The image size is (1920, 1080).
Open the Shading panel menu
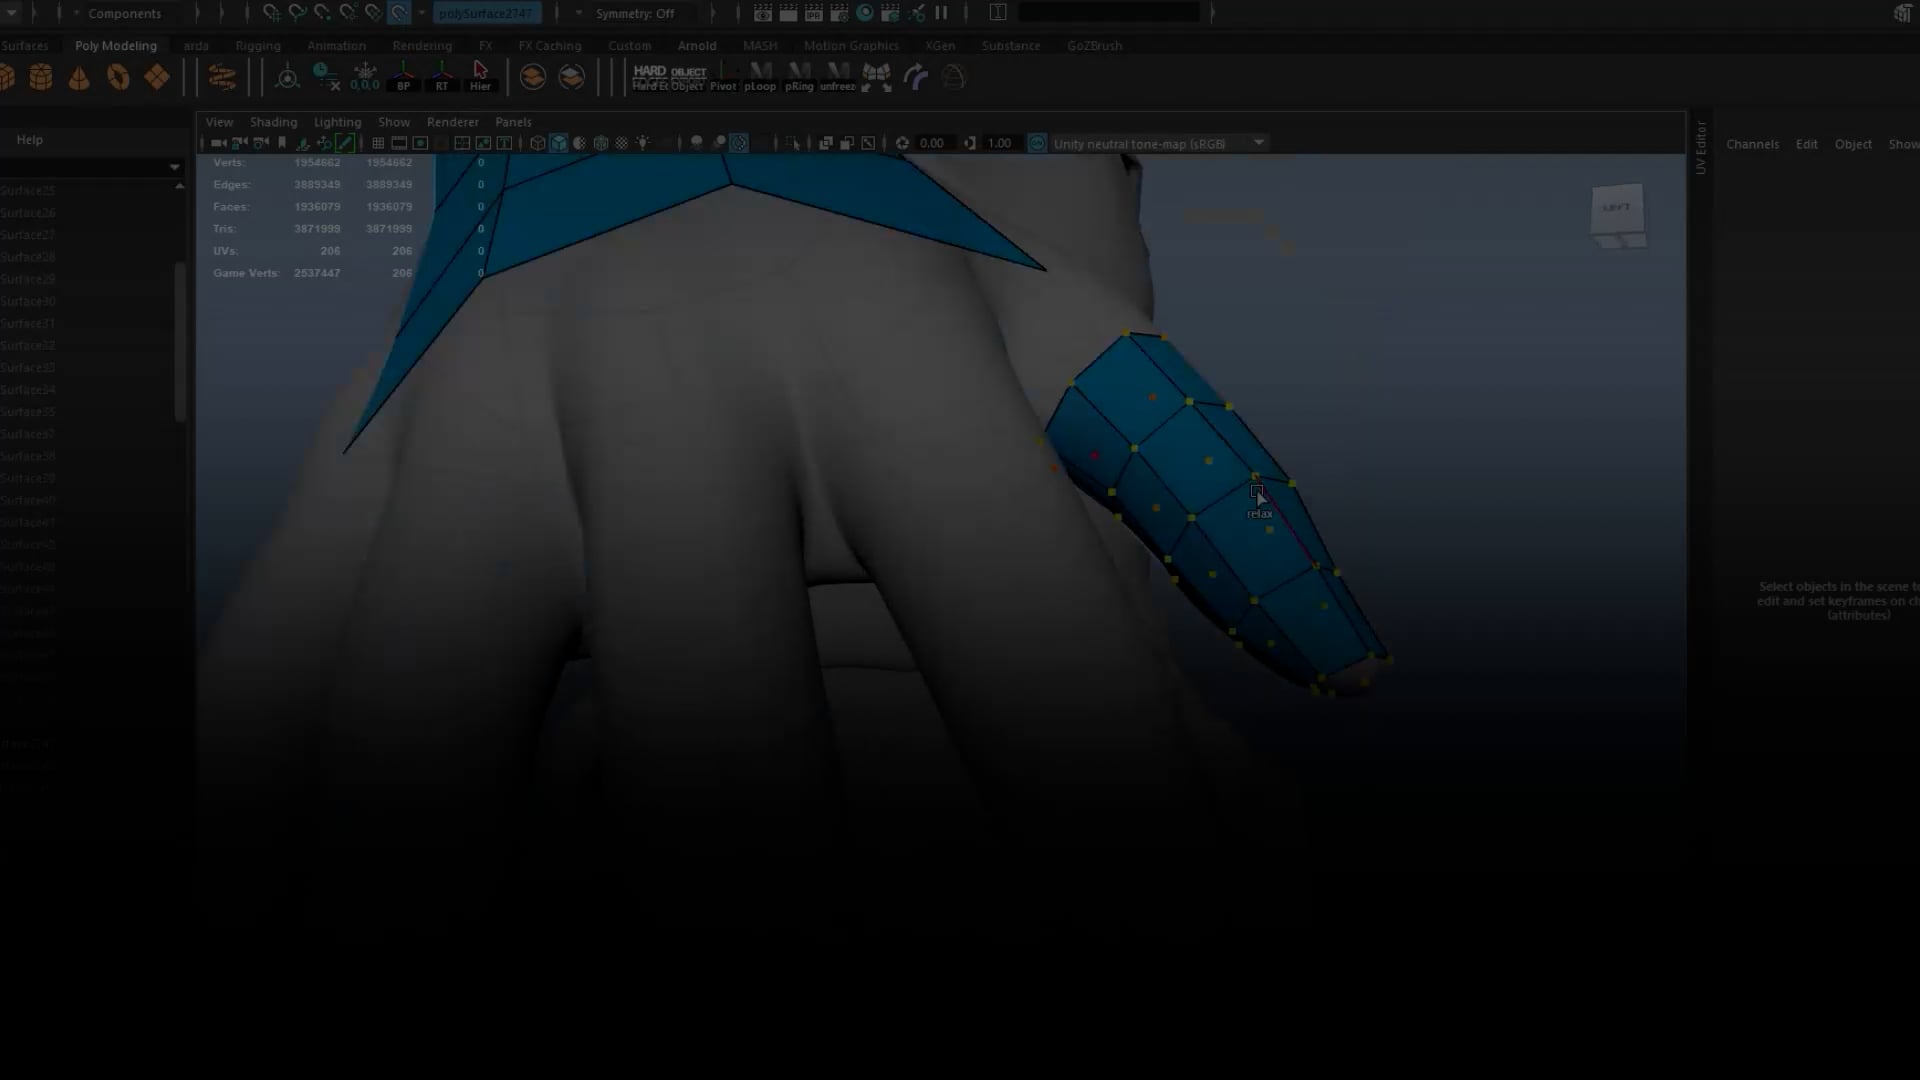(x=274, y=122)
